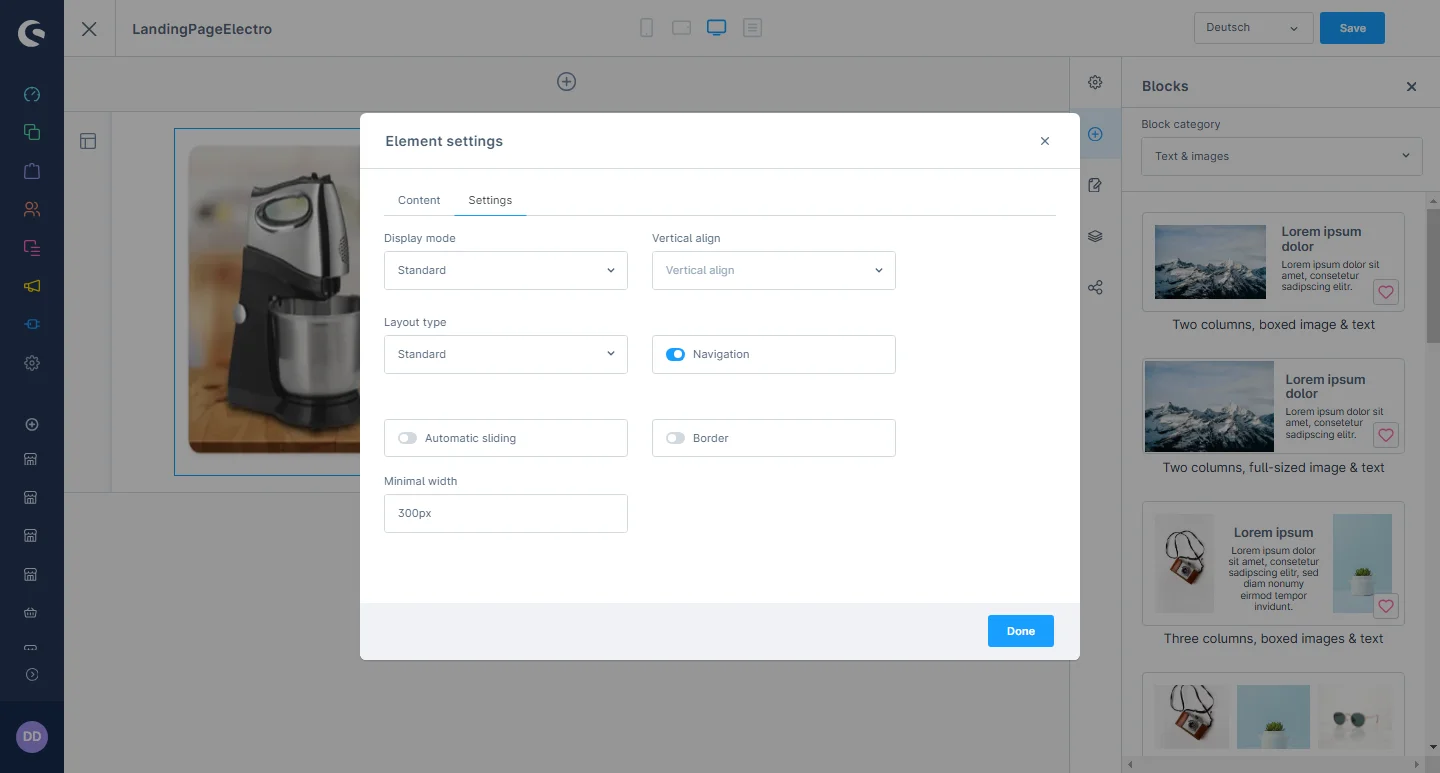This screenshot has height=773, width=1440.
Task: Open the layers navigator icon
Action: 1095,236
